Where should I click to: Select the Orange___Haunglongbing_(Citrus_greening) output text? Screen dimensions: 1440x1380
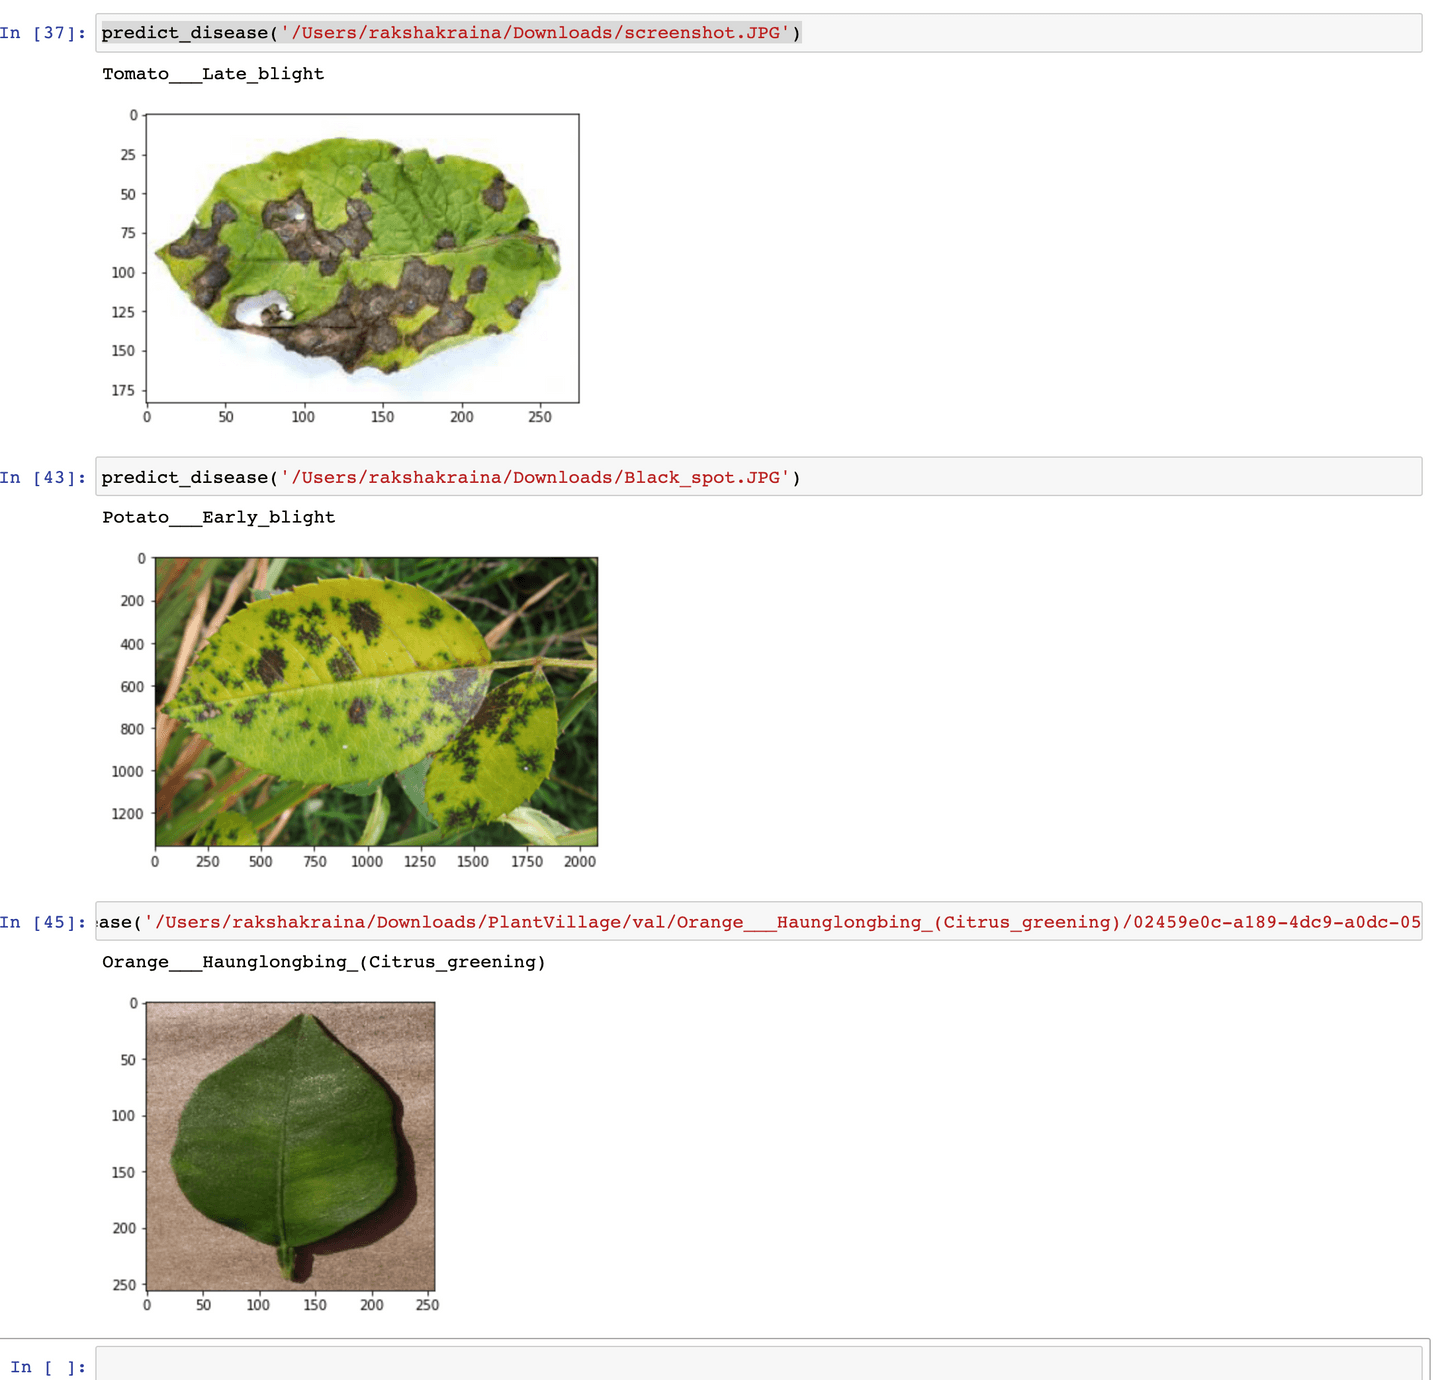(x=324, y=962)
